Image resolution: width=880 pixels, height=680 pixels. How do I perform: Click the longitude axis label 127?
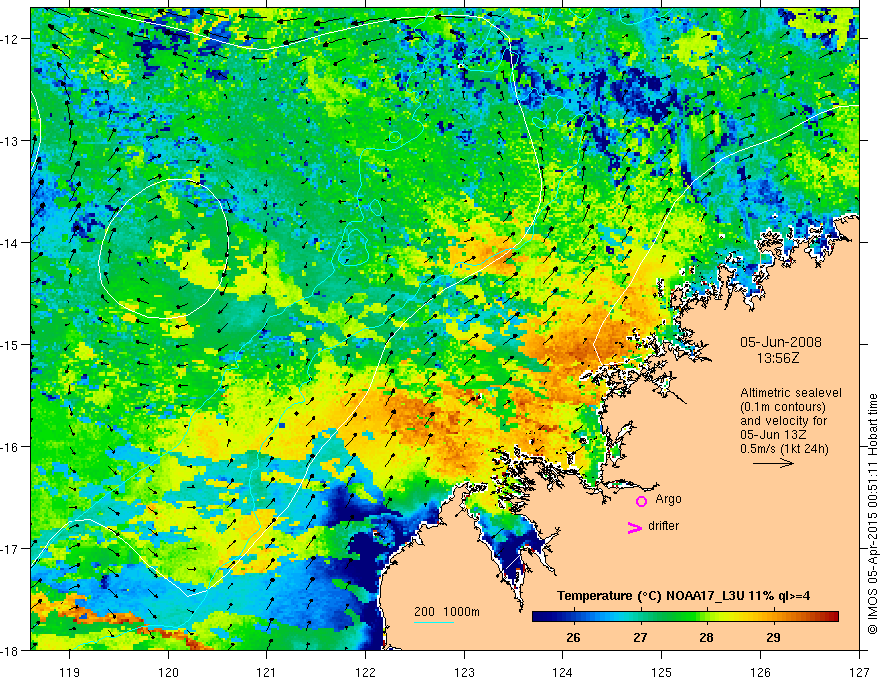(859, 672)
